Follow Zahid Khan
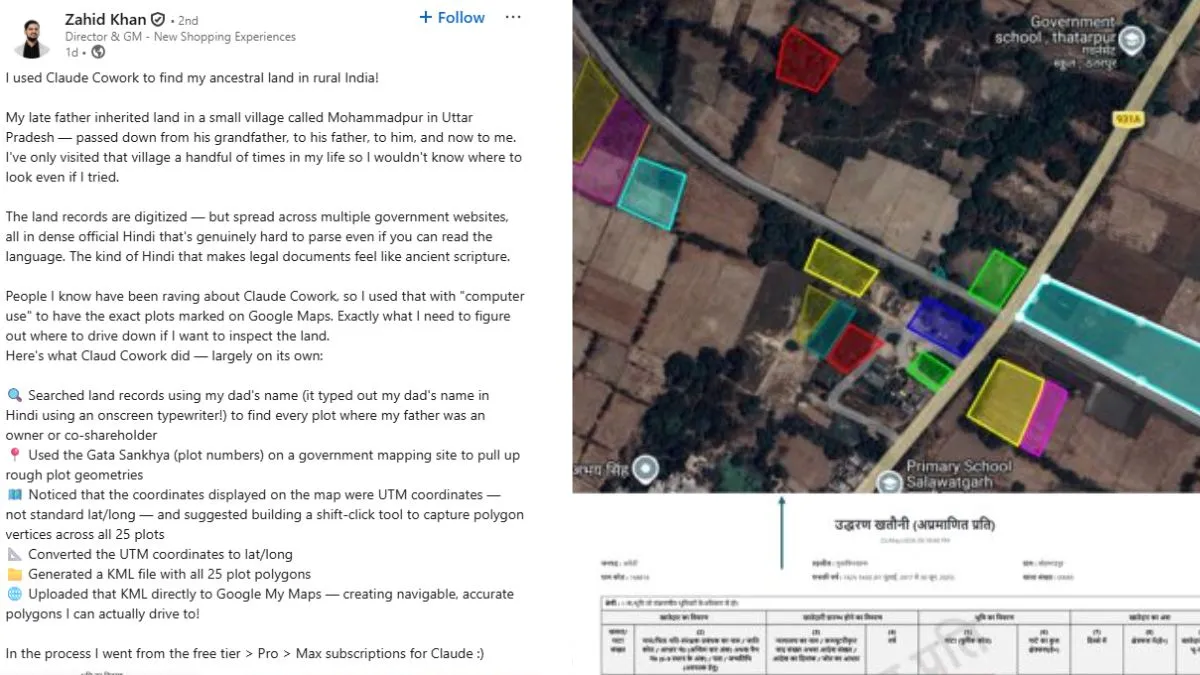This screenshot has height=675, width=1200. 451,17
